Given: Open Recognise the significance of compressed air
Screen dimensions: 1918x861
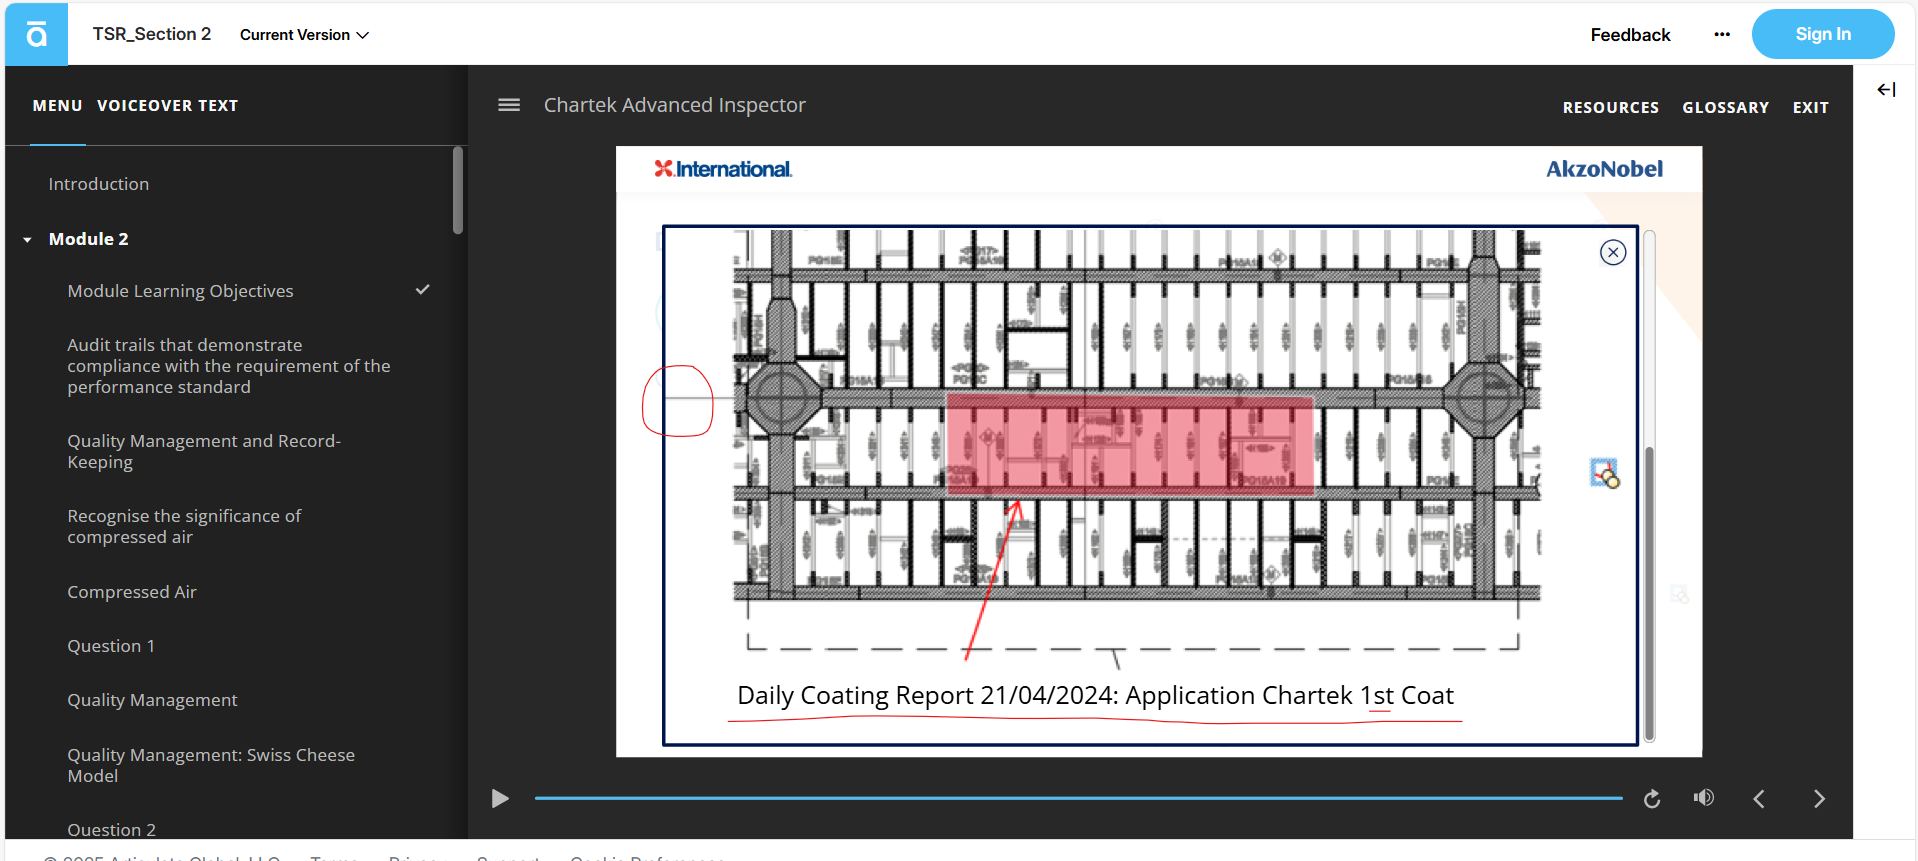Looking at the screenshot, I should point(184,527).
